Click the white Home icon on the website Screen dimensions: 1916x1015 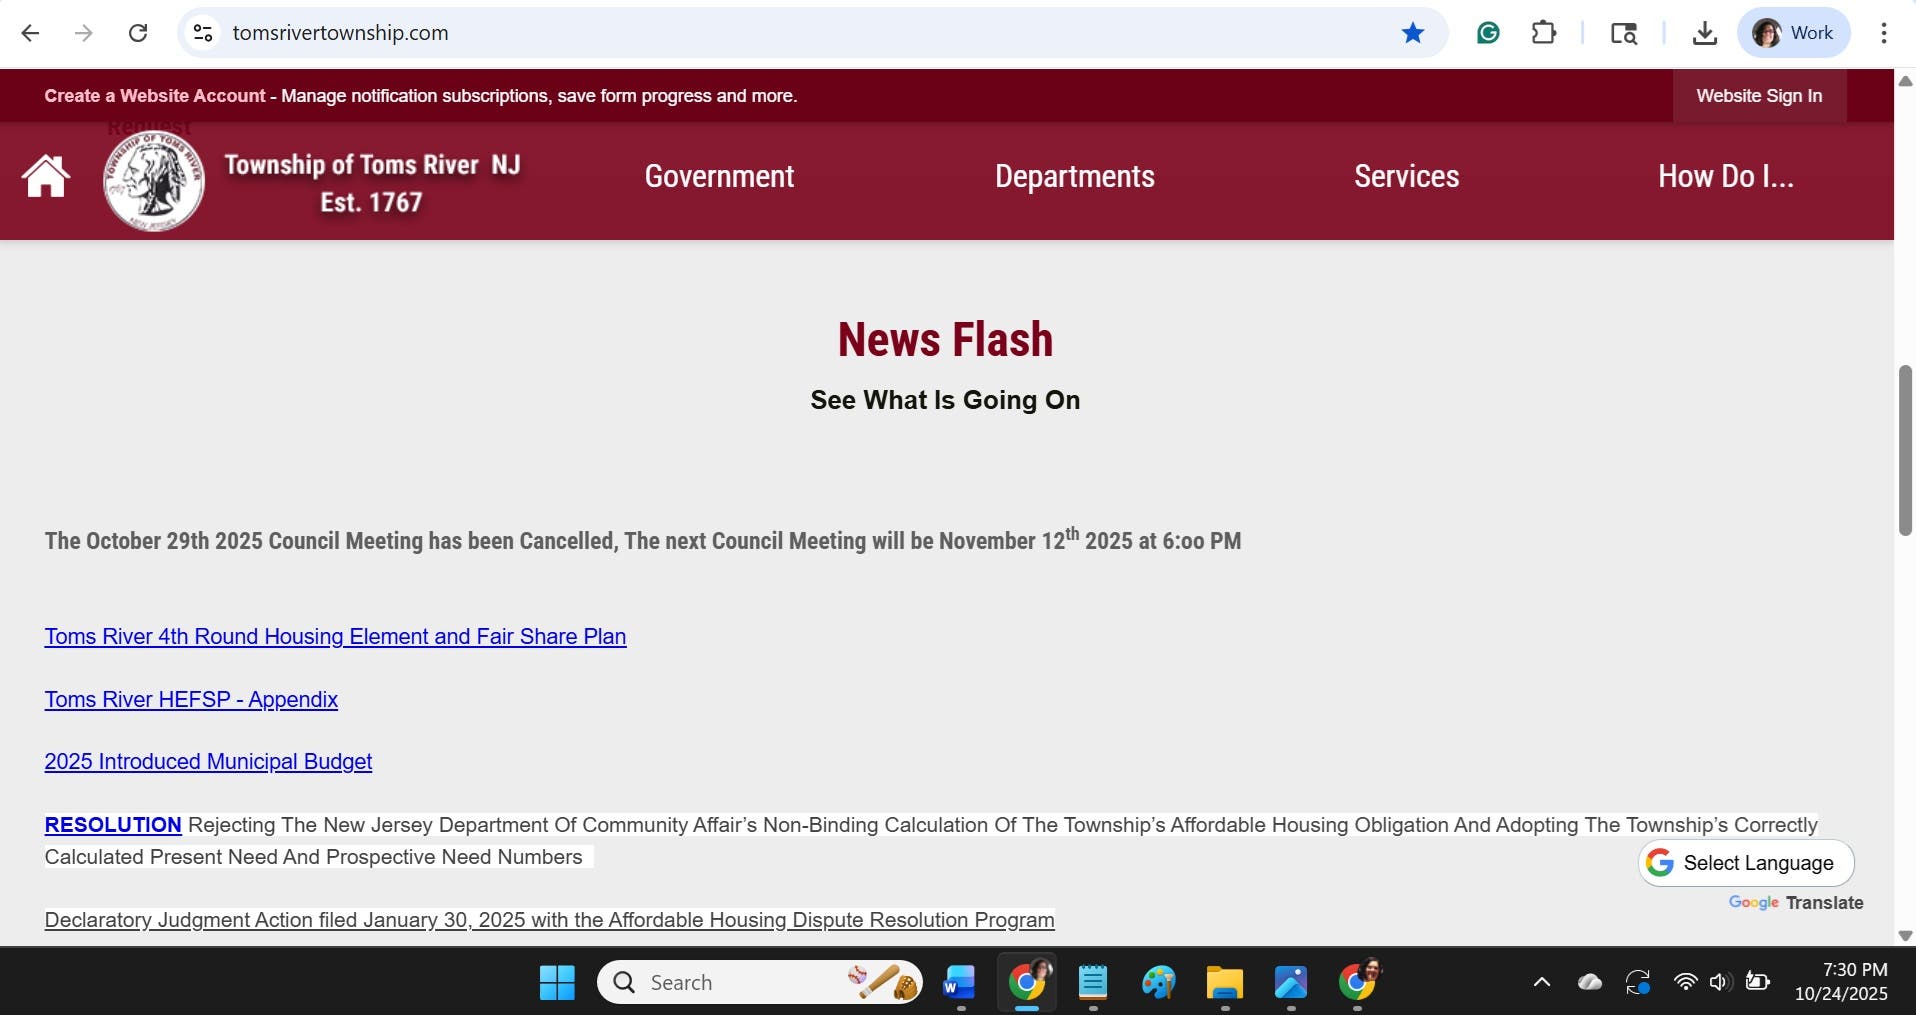click(46, 177)
